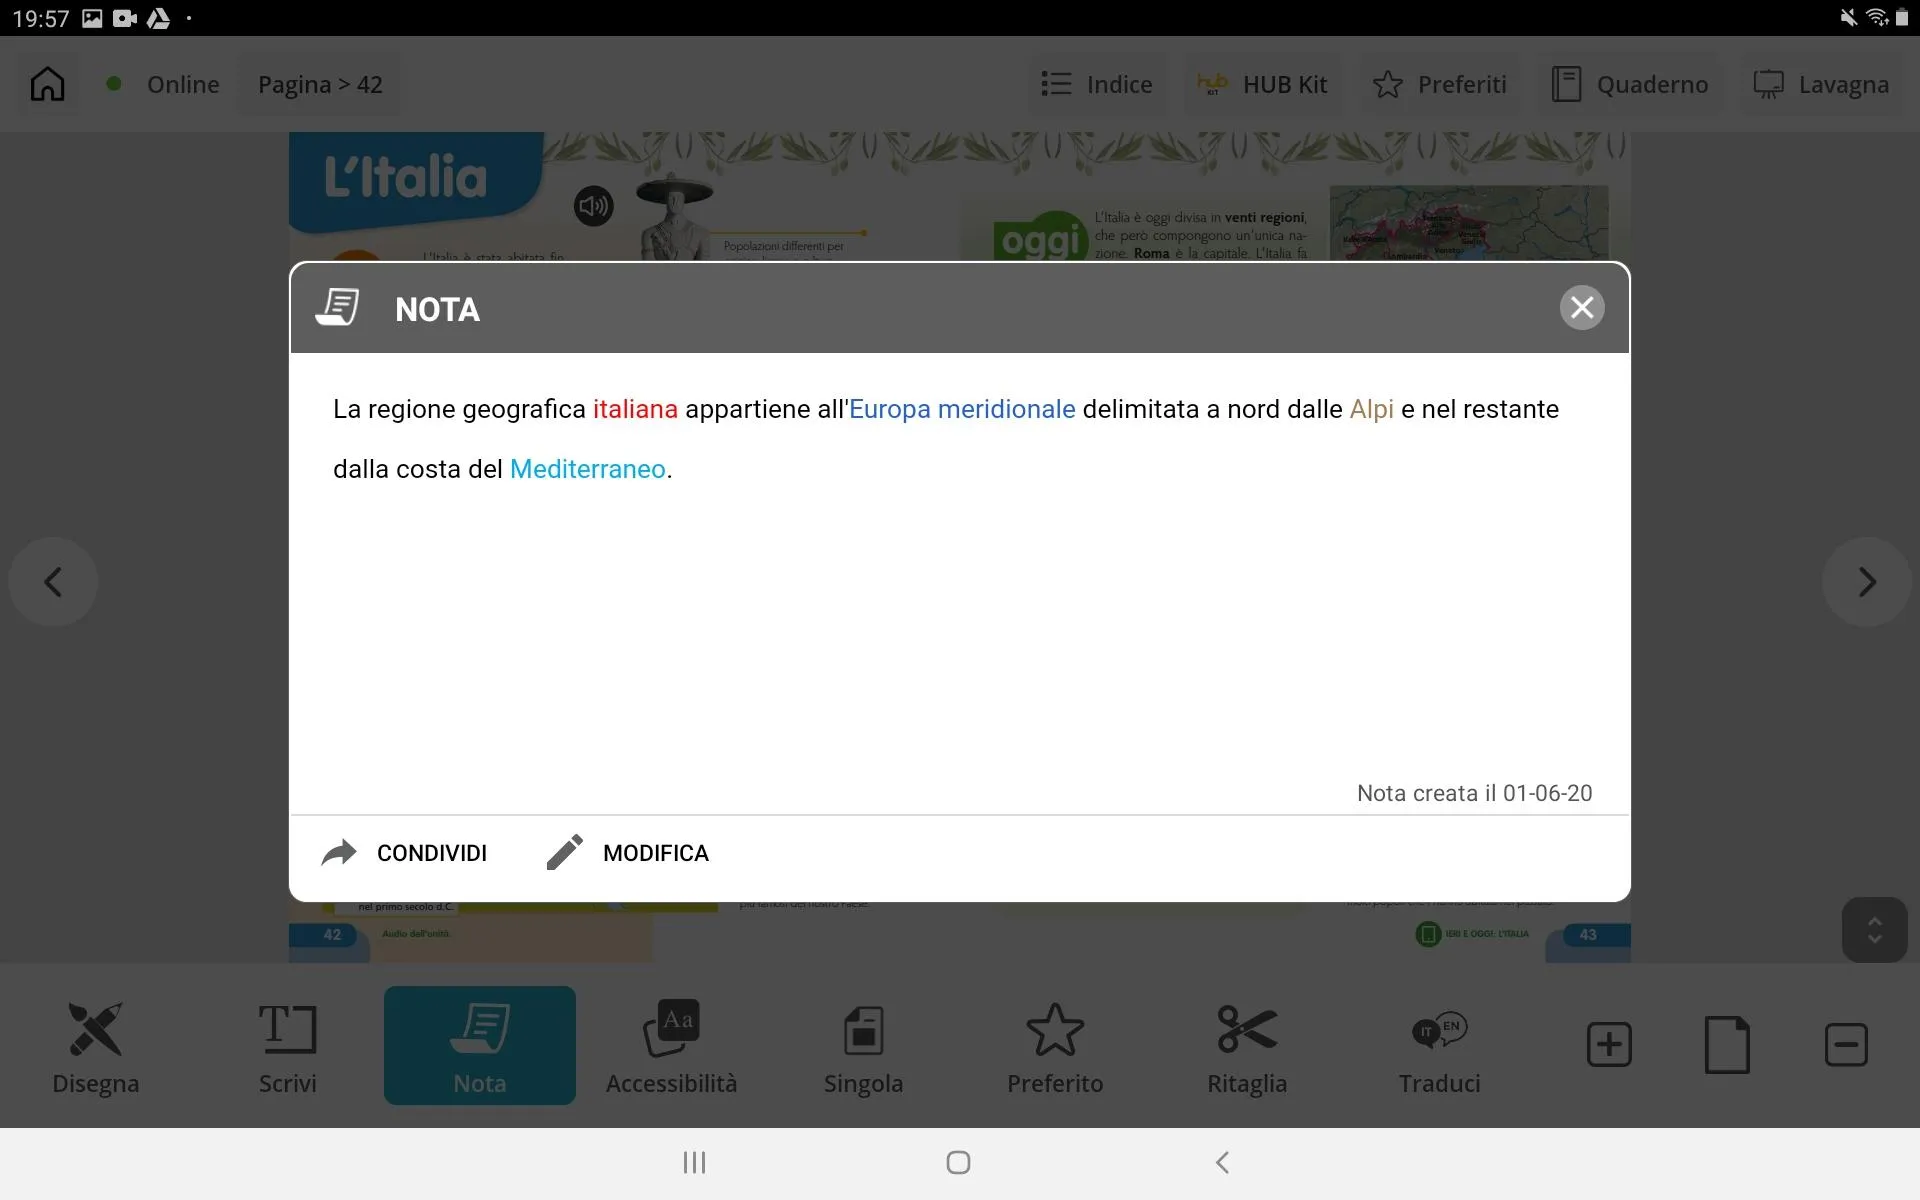The image size is (1920, 1200).
Task: Open the Accessibilità (Accessibility) tool
Action: [x=672, y=1045]
